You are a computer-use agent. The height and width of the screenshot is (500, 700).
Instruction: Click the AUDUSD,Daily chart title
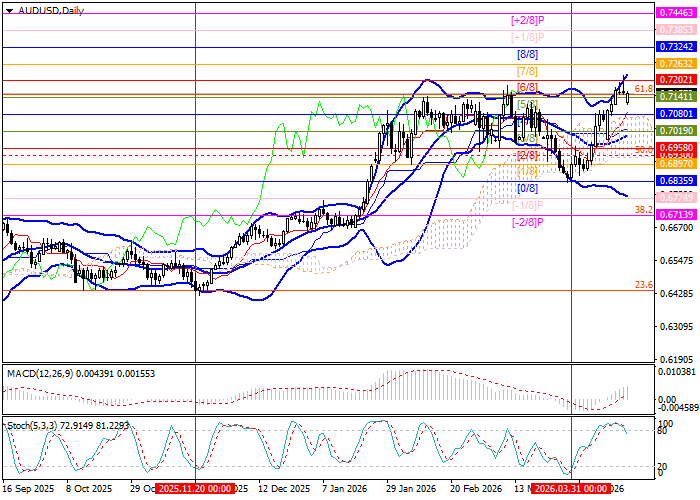[x=46, y=10]
